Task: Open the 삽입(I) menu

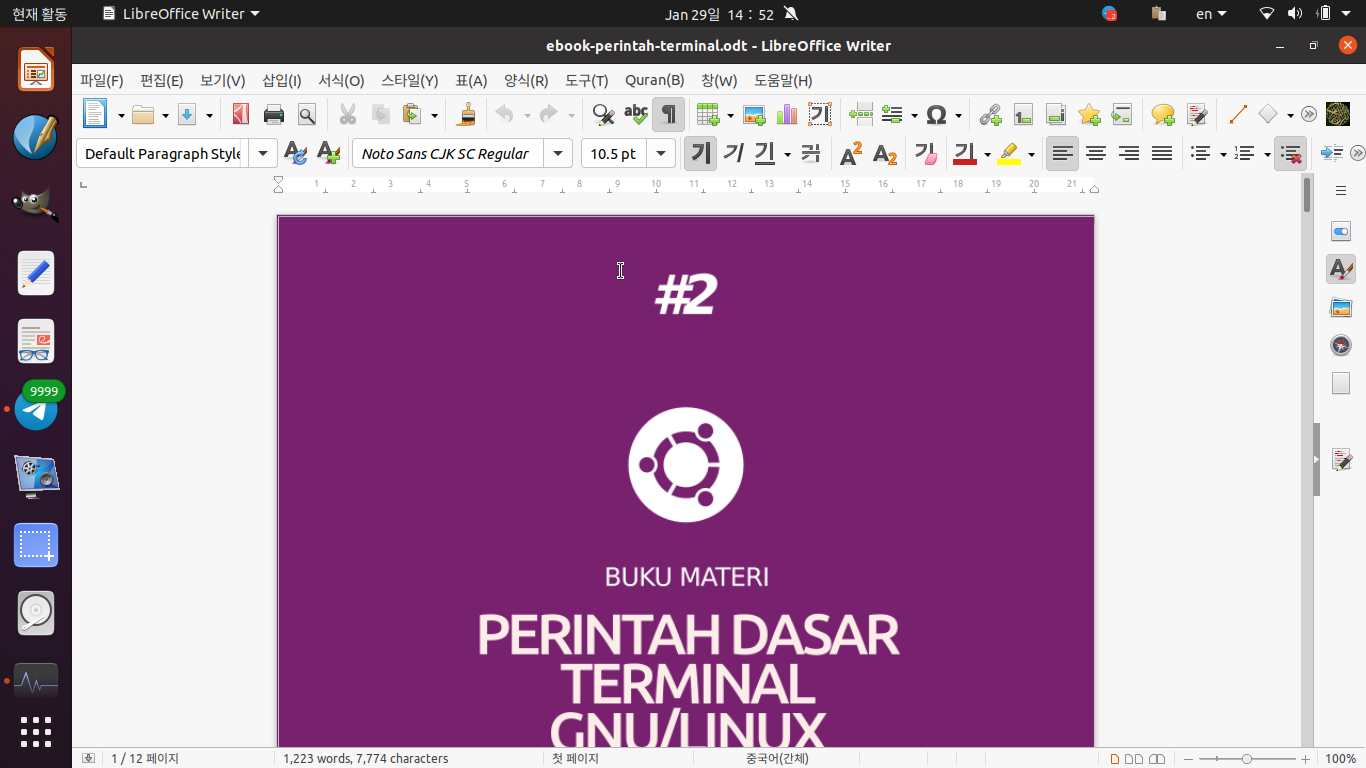Action: point(282,80)
